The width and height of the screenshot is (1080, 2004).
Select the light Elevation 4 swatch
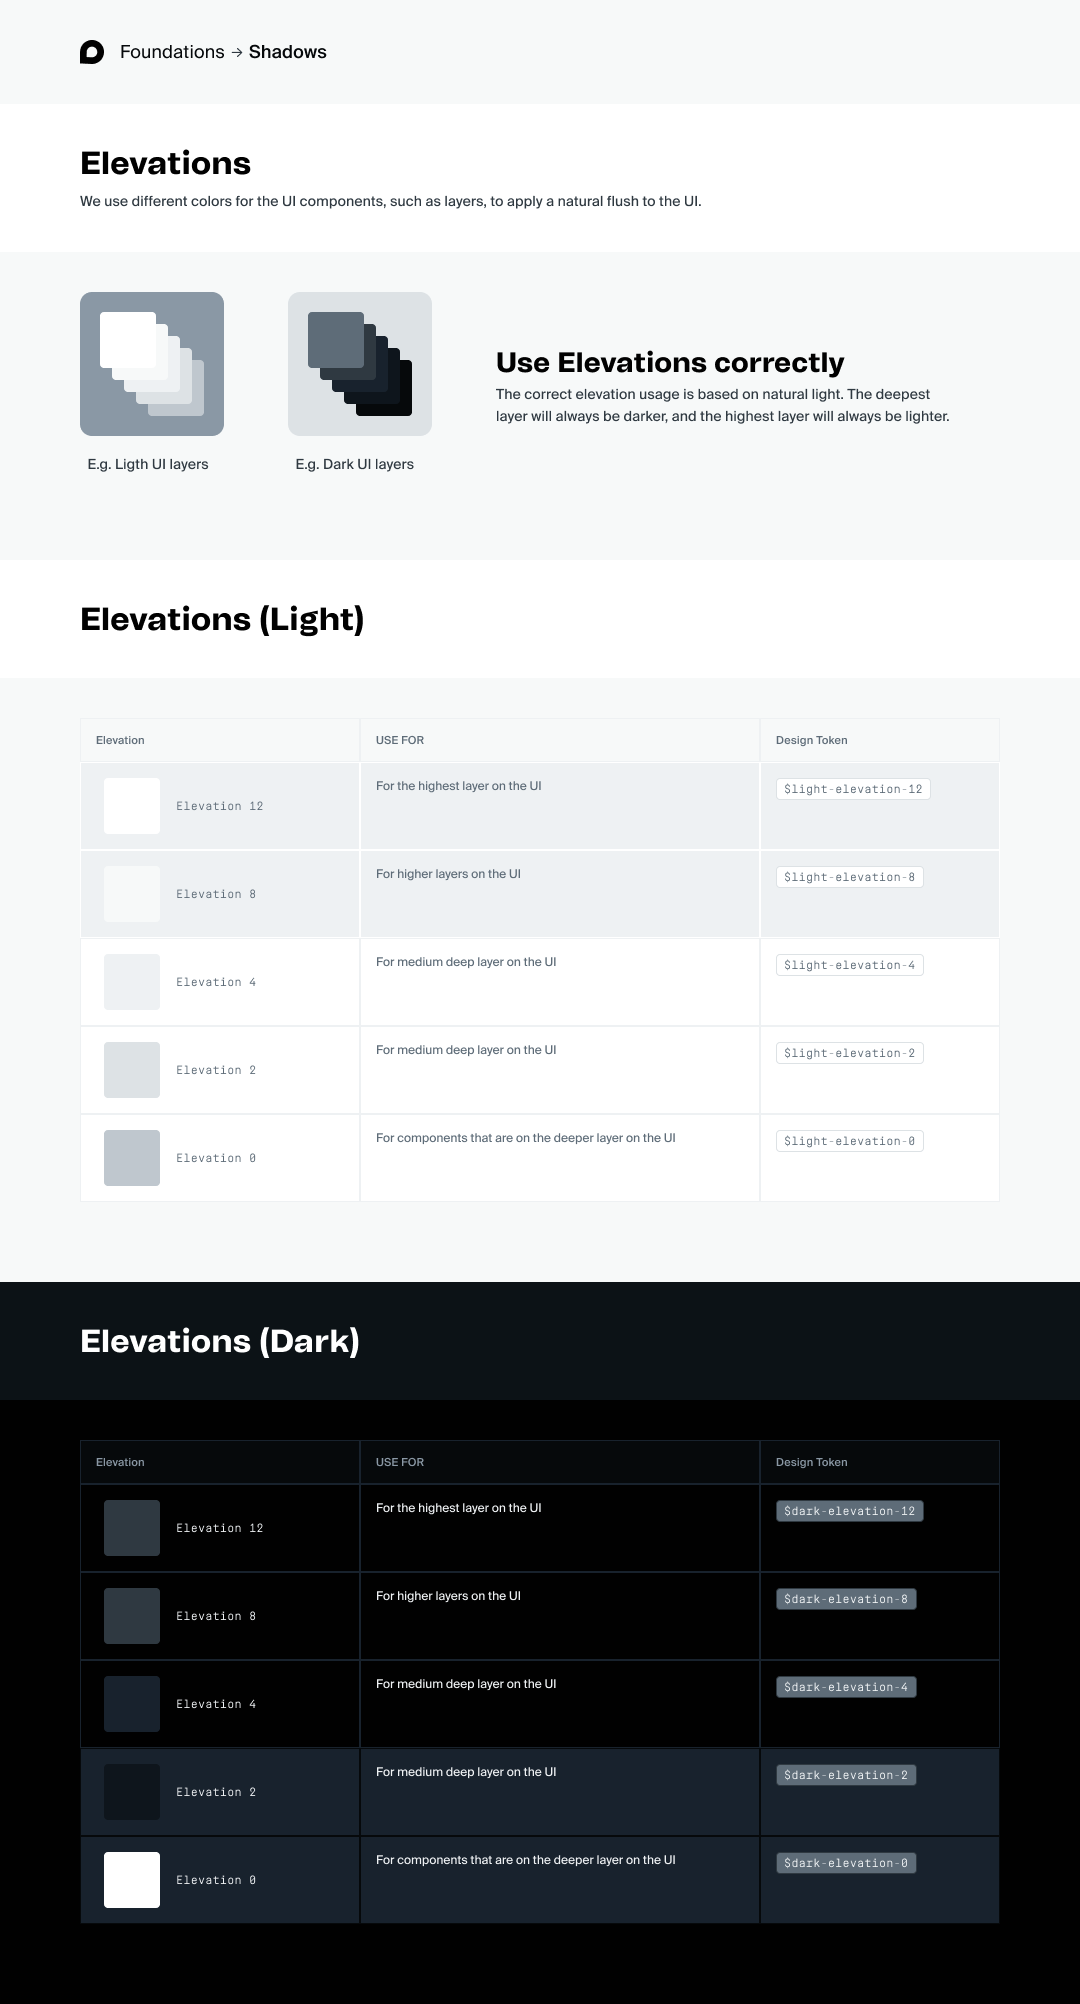tap(132, 982)
